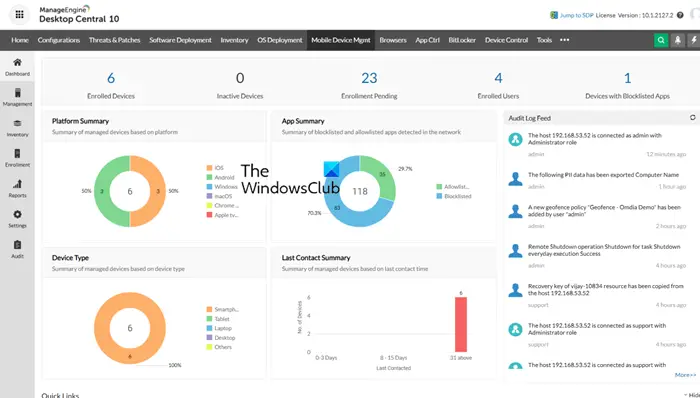This screenshot has height=398, width=700.
Task: Toggle Chrome legend entry
Action: (x=222, y=205)
